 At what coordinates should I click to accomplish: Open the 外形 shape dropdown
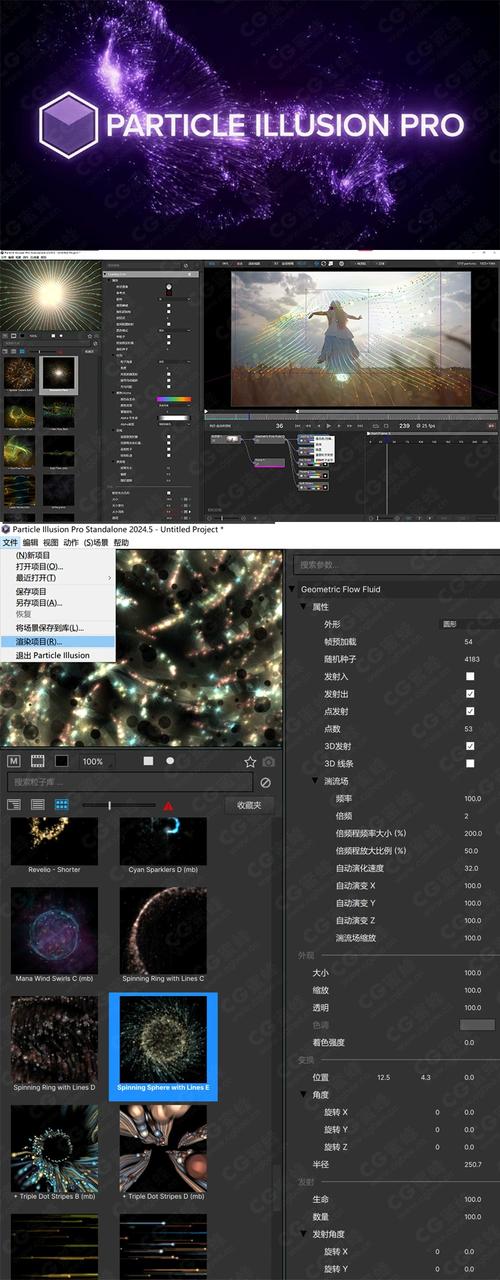pos(468,624)
